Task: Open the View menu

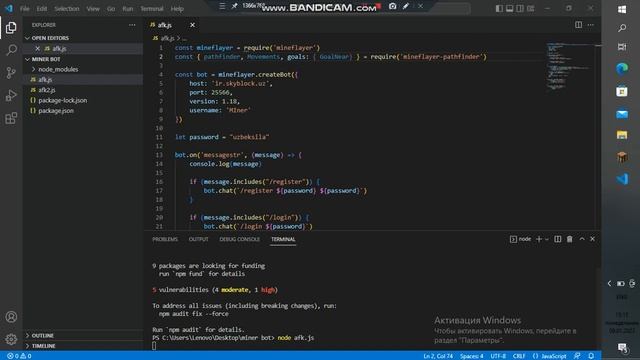Action: click(x=93, y=9)
